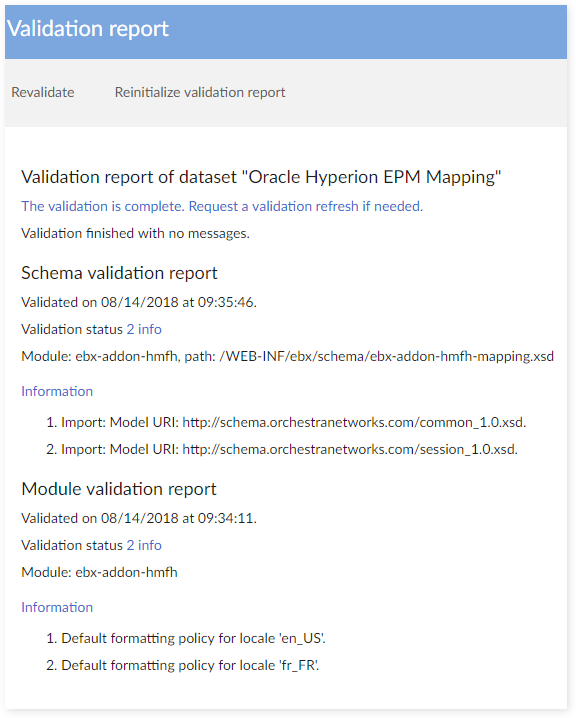
Task: Select Reinitialize validation report
Action: 200,92
